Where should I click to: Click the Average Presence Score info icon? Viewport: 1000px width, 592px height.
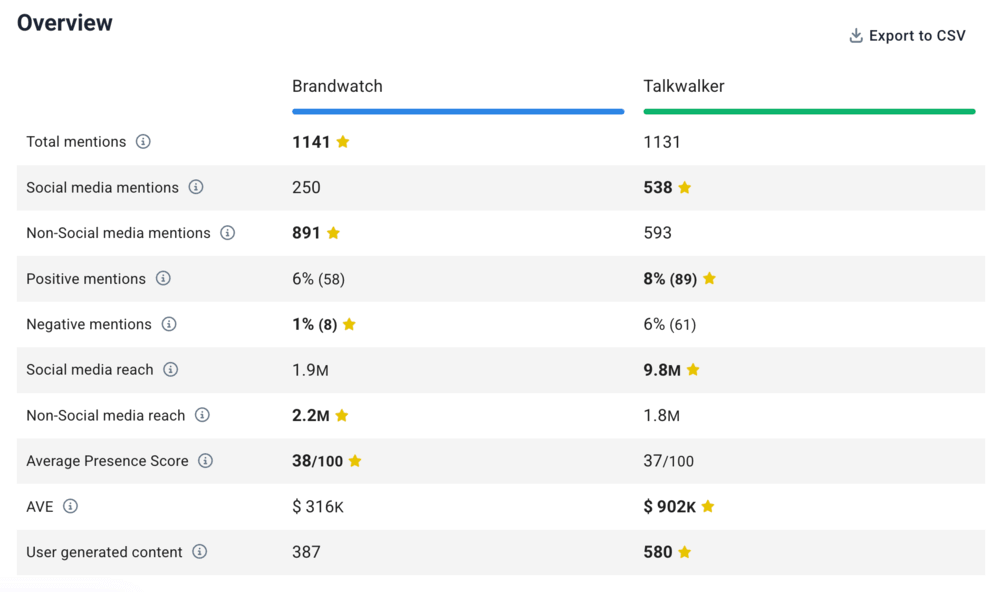click(x=207, y=461)
